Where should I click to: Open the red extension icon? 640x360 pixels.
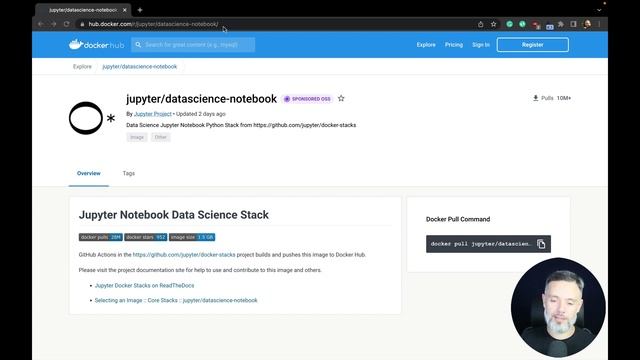click(x=536, y=25)
